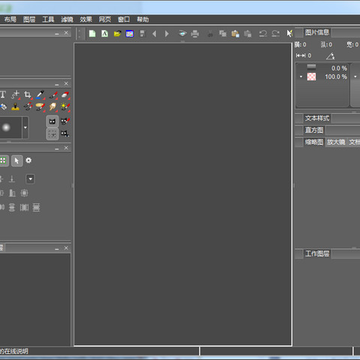Switch to the 图片信息 panel tab
The image size is (360, 360).
pyautogui.click(x=317, y=32)
